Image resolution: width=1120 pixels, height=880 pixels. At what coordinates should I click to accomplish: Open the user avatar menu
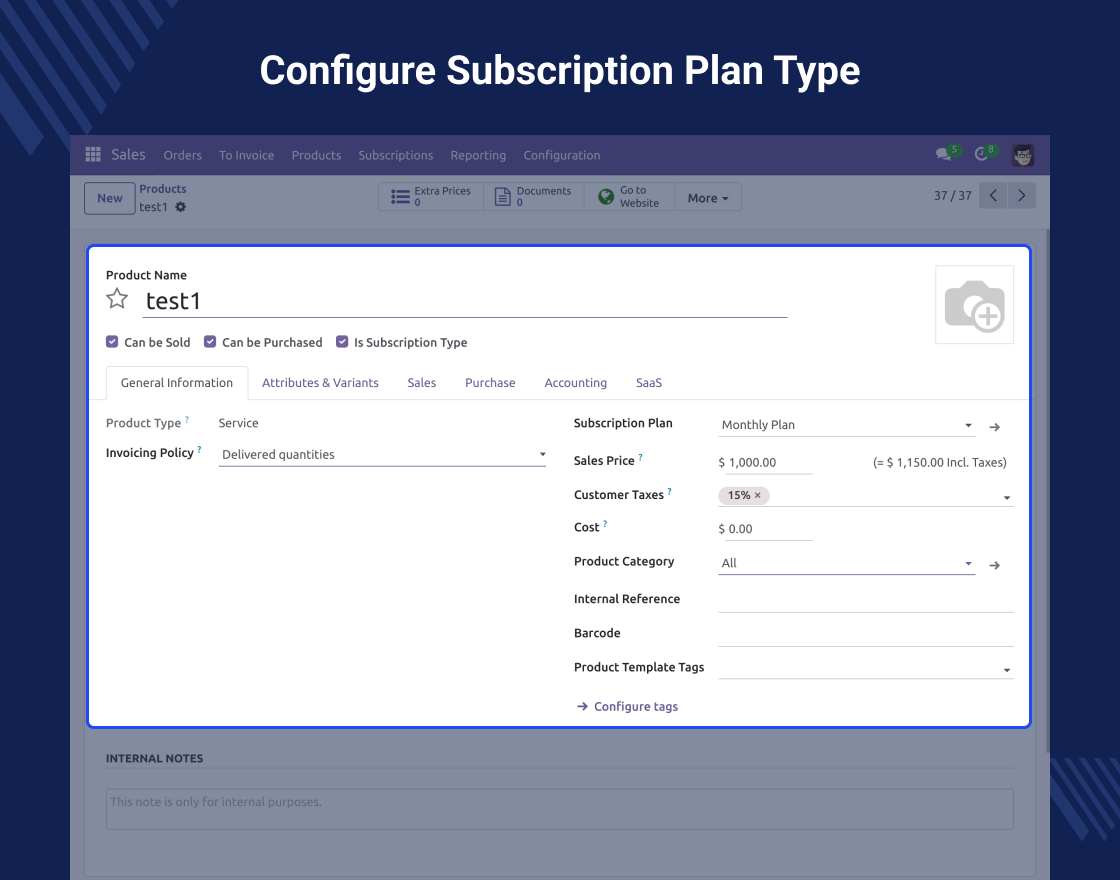1023,155
